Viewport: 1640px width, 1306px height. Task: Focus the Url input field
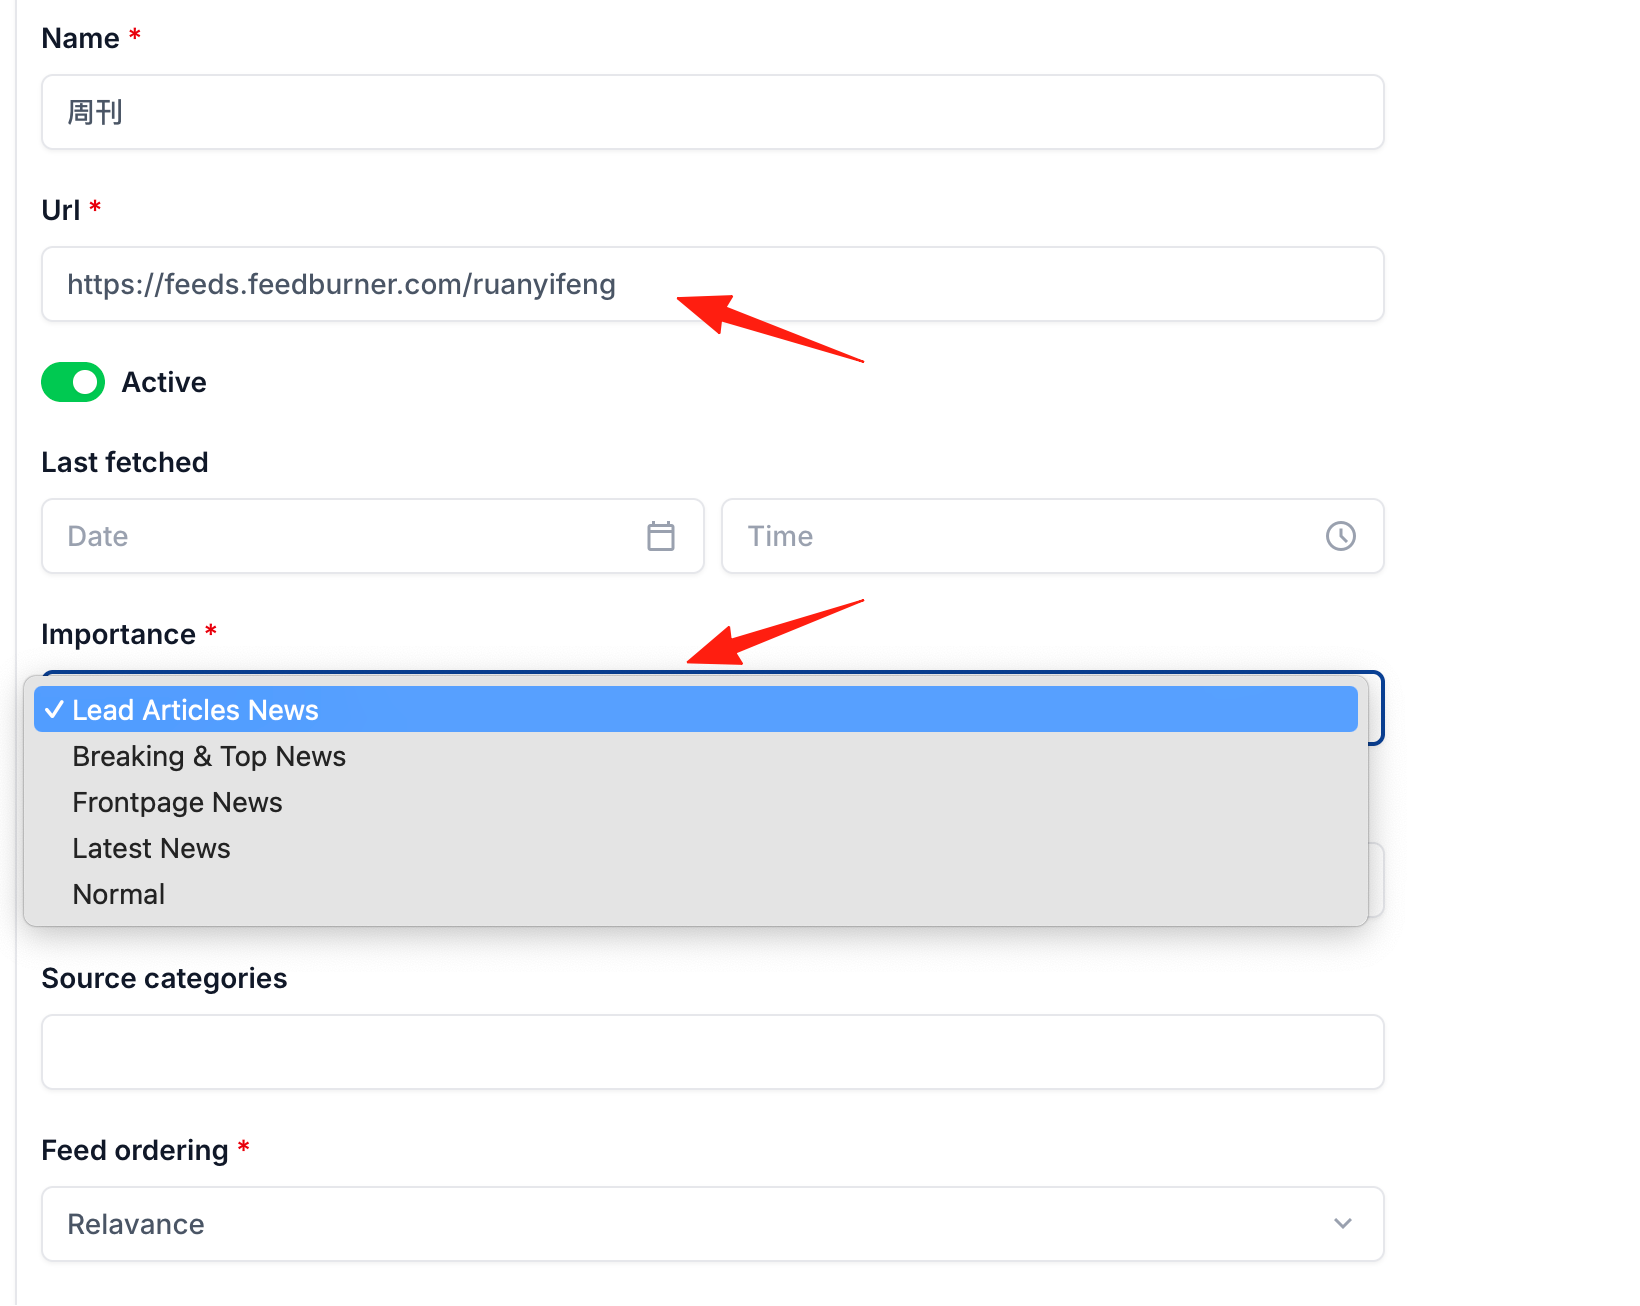coord(712,284)
